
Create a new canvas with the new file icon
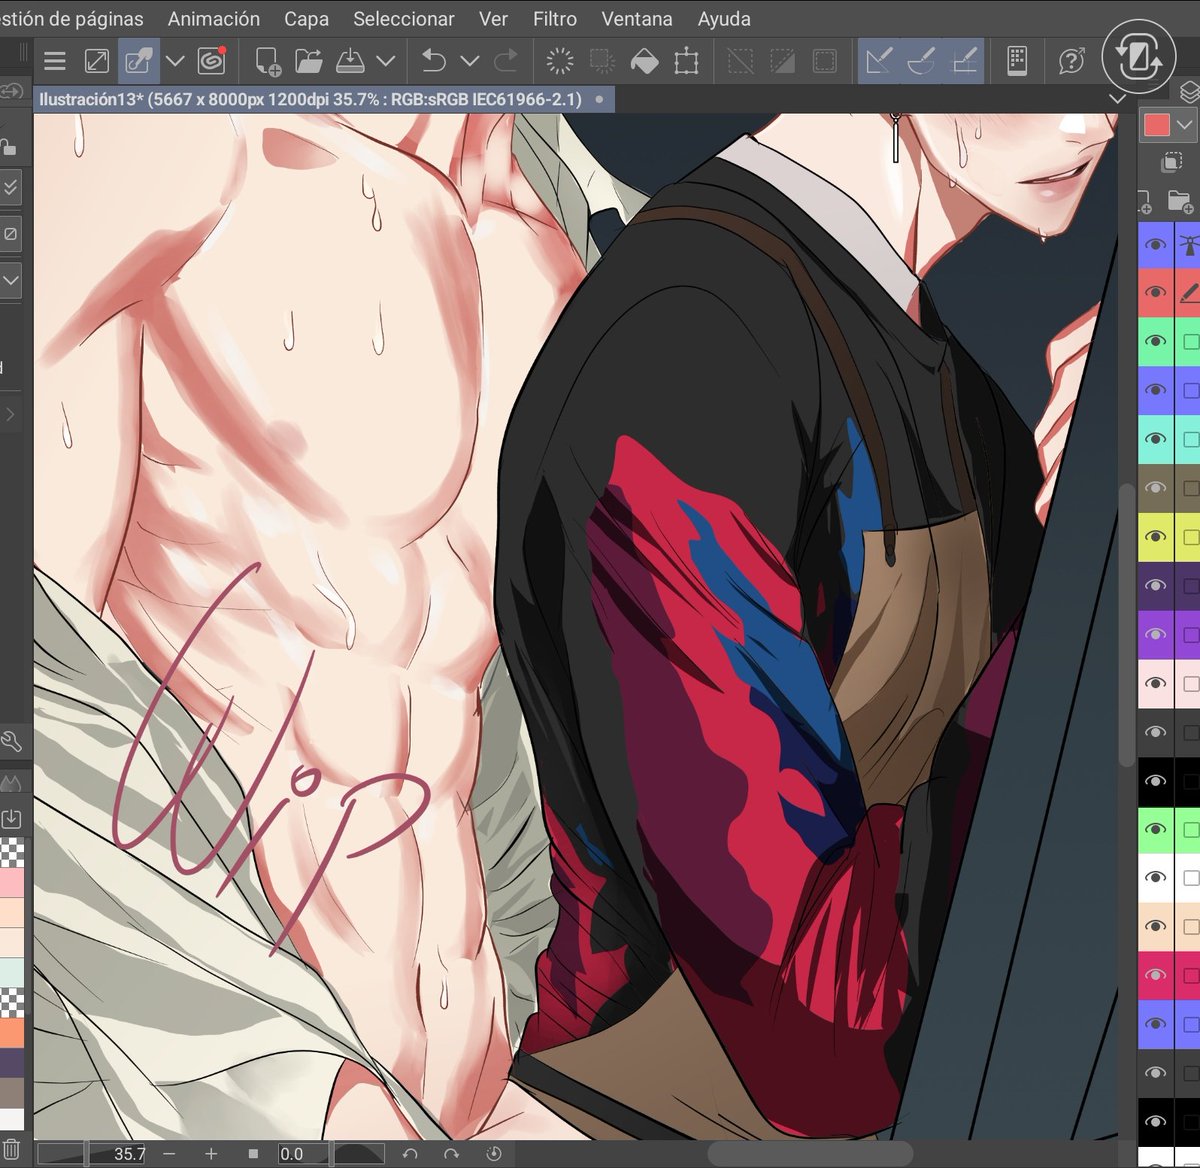(x=268, y=60)
